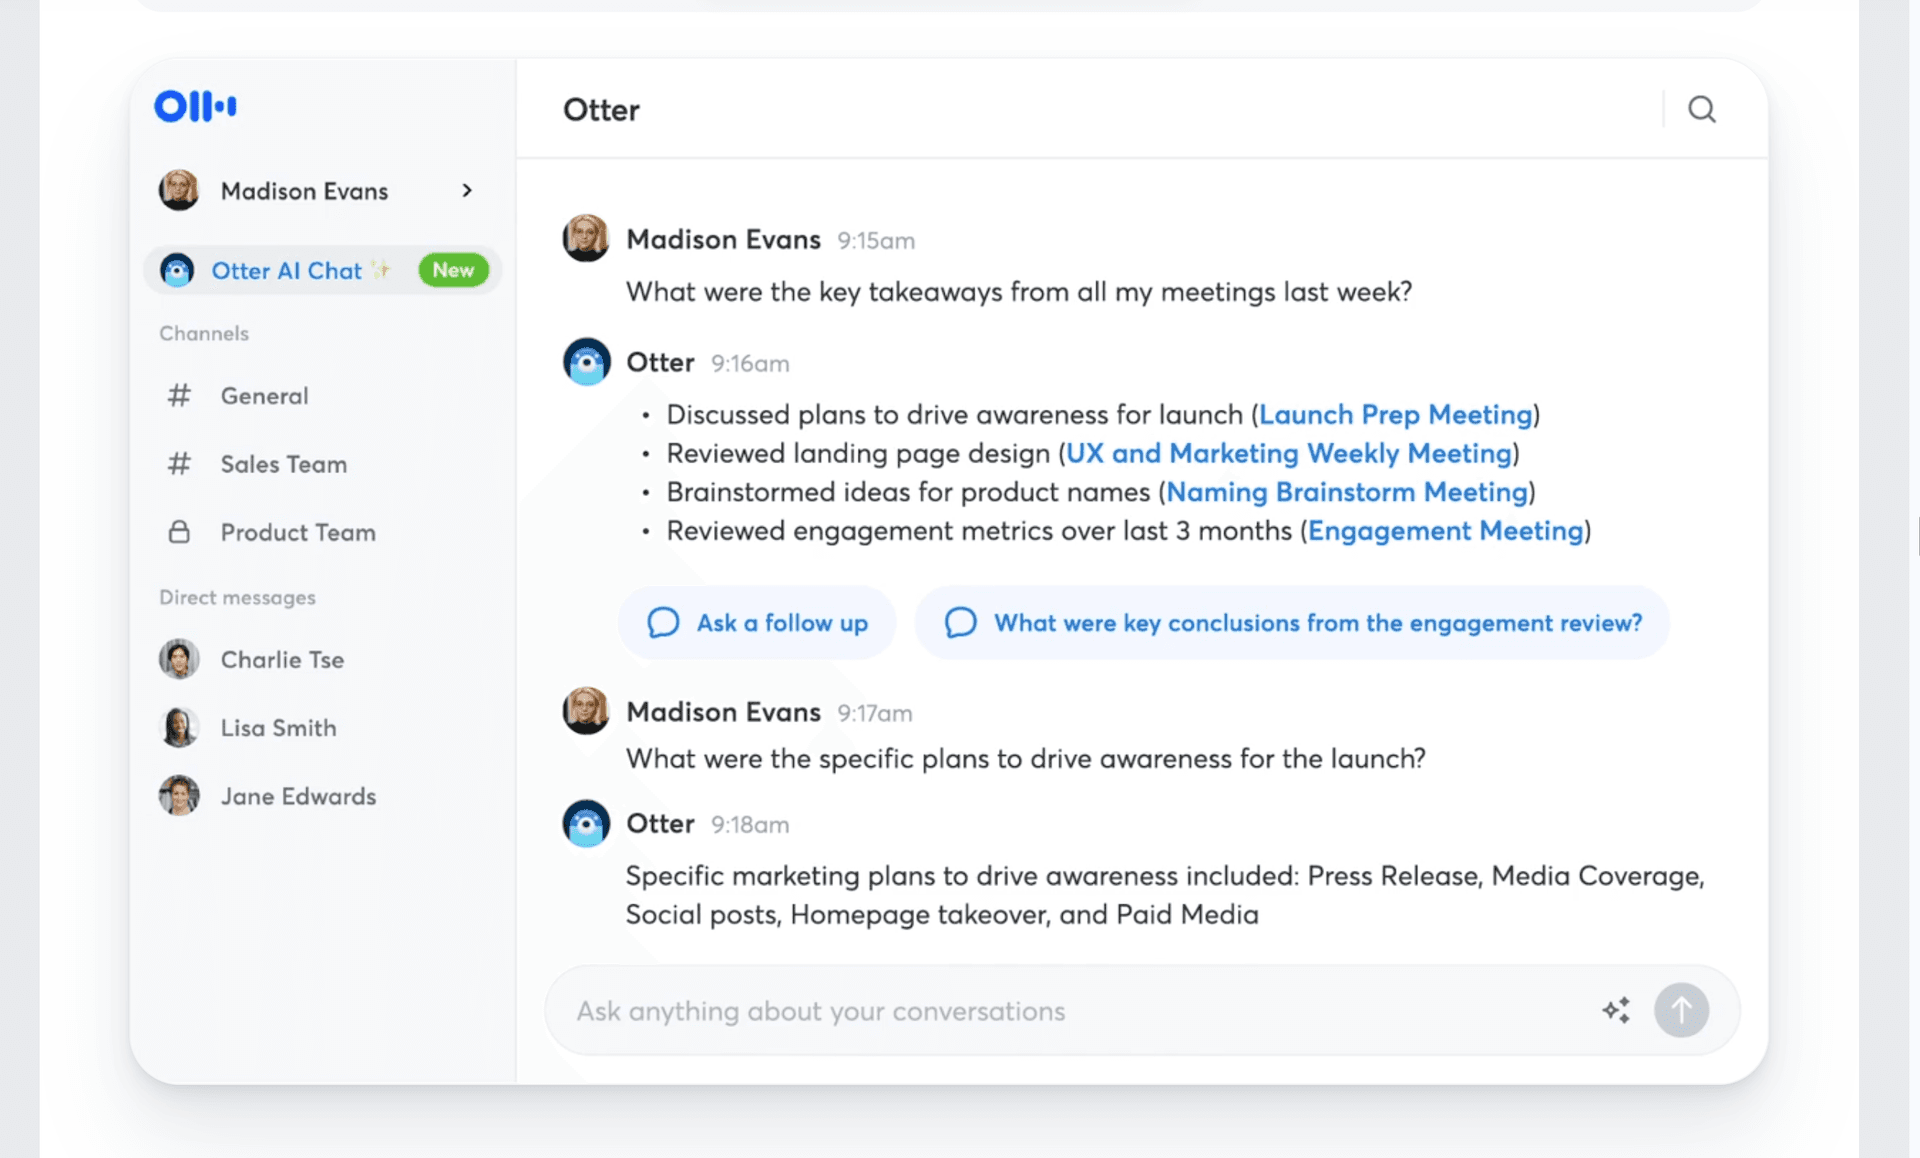The height and width of the screenshot is (1158, 1920).
Task: Open direct message with Charlie Tse
Action: [282, 660]
